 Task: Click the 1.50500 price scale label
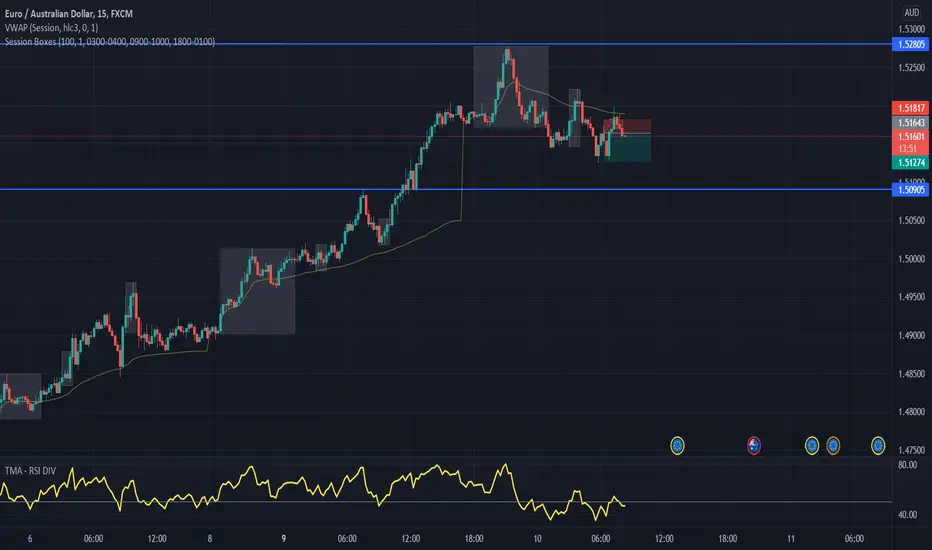(x=911, y=221)
